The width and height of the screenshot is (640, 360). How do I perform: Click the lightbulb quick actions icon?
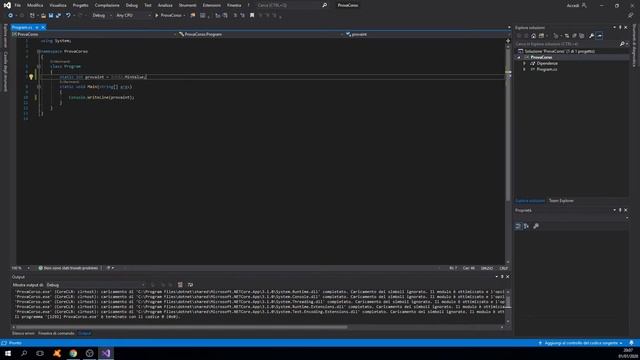(x=31, y=77)
